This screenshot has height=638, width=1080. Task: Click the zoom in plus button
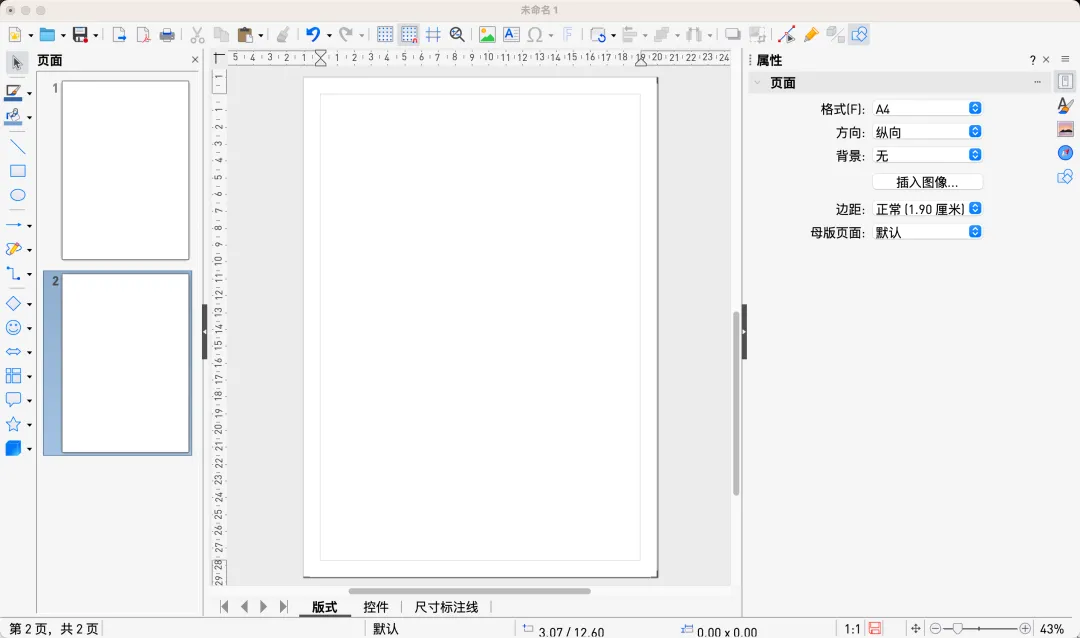1025,628
